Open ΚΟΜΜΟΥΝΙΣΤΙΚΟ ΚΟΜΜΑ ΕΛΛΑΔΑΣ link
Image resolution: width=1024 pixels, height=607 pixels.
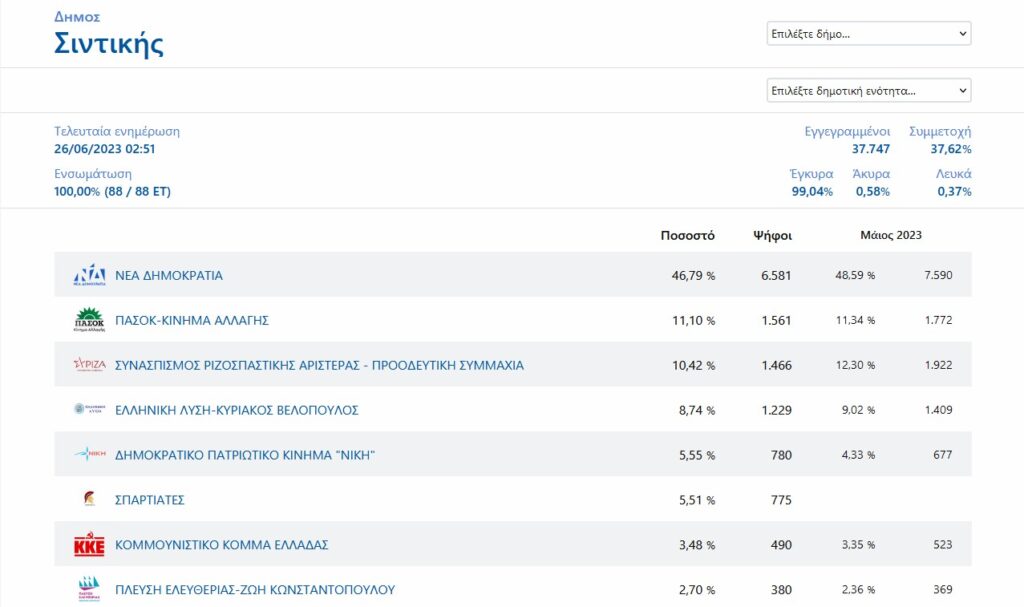(222, 545)
